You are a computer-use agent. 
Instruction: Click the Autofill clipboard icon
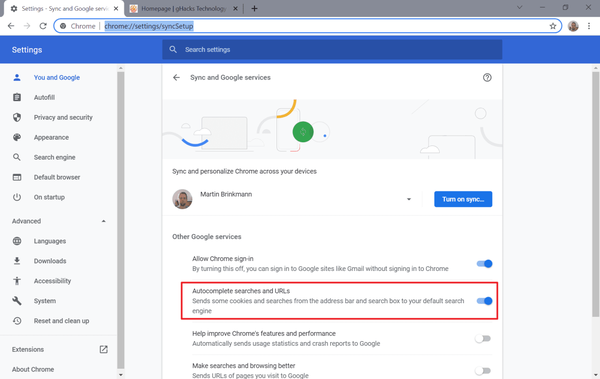(17, 97)
